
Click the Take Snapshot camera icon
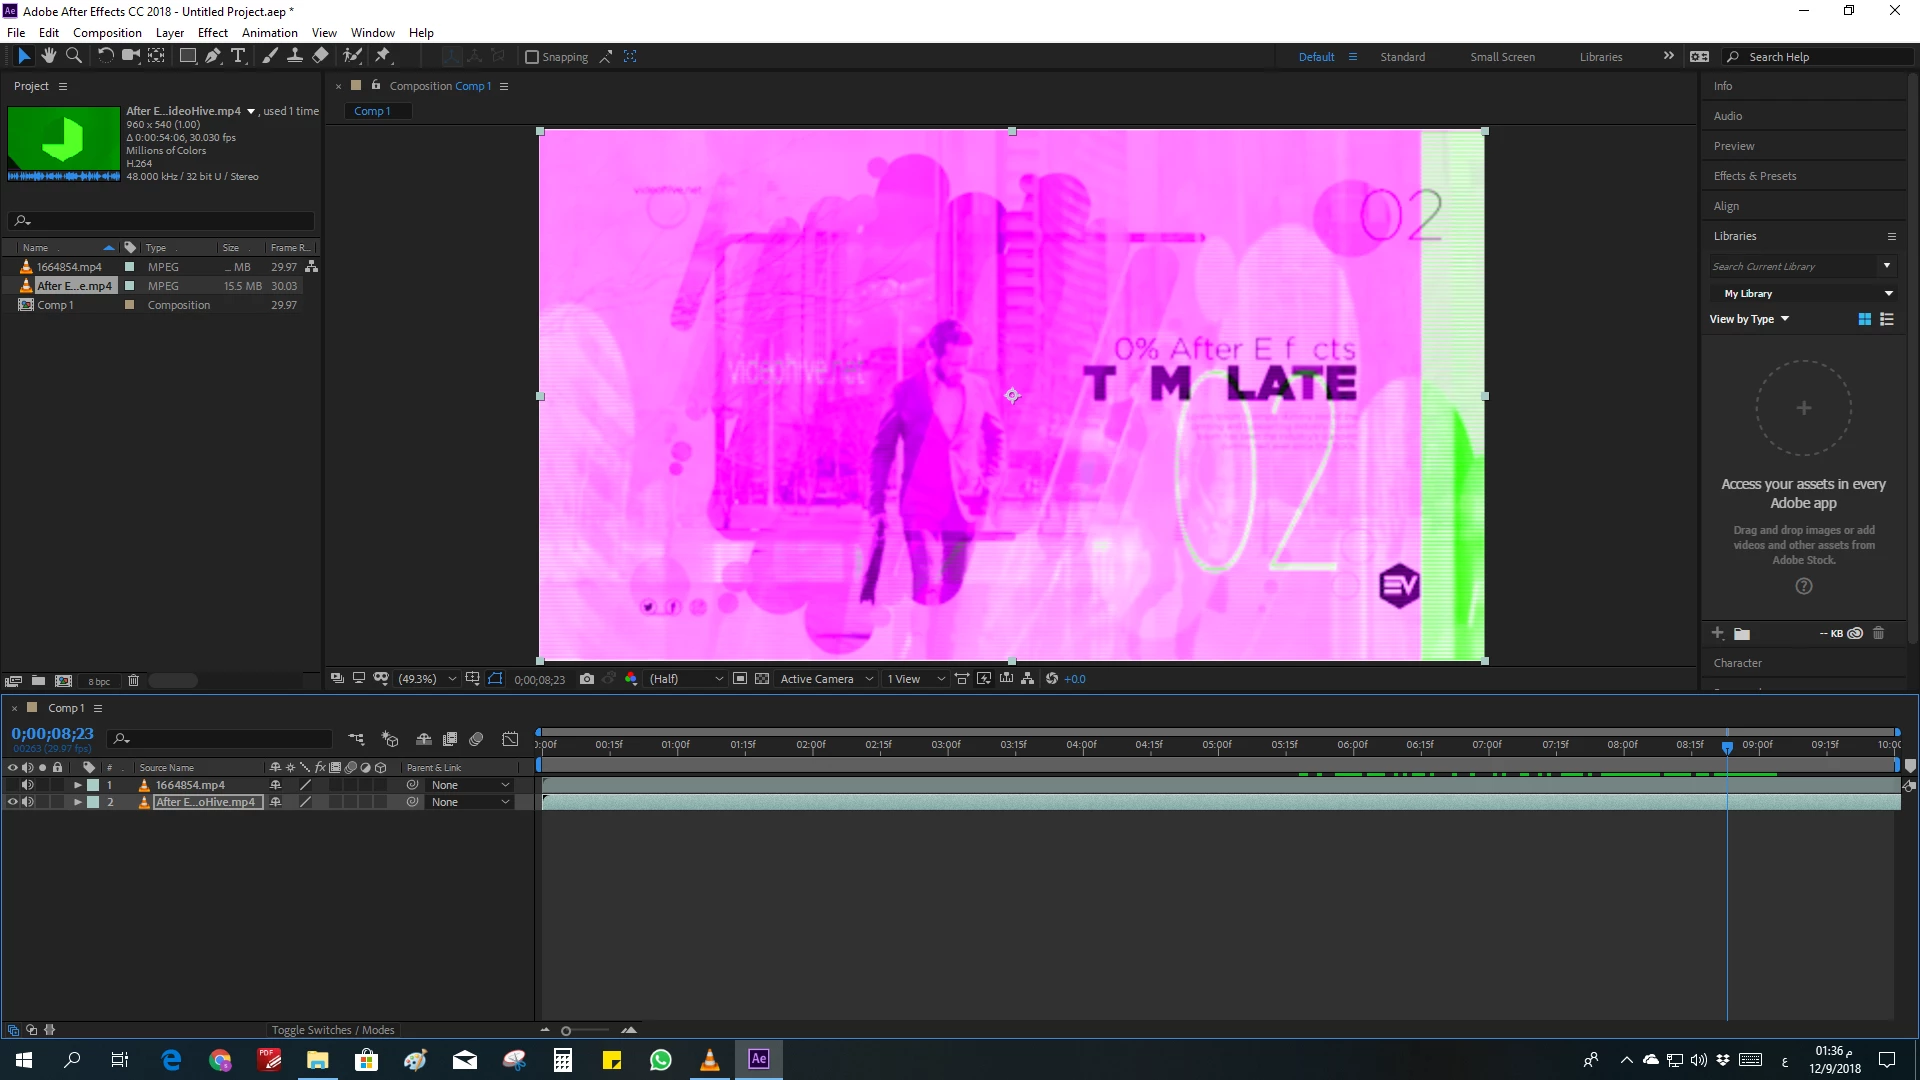587,679
